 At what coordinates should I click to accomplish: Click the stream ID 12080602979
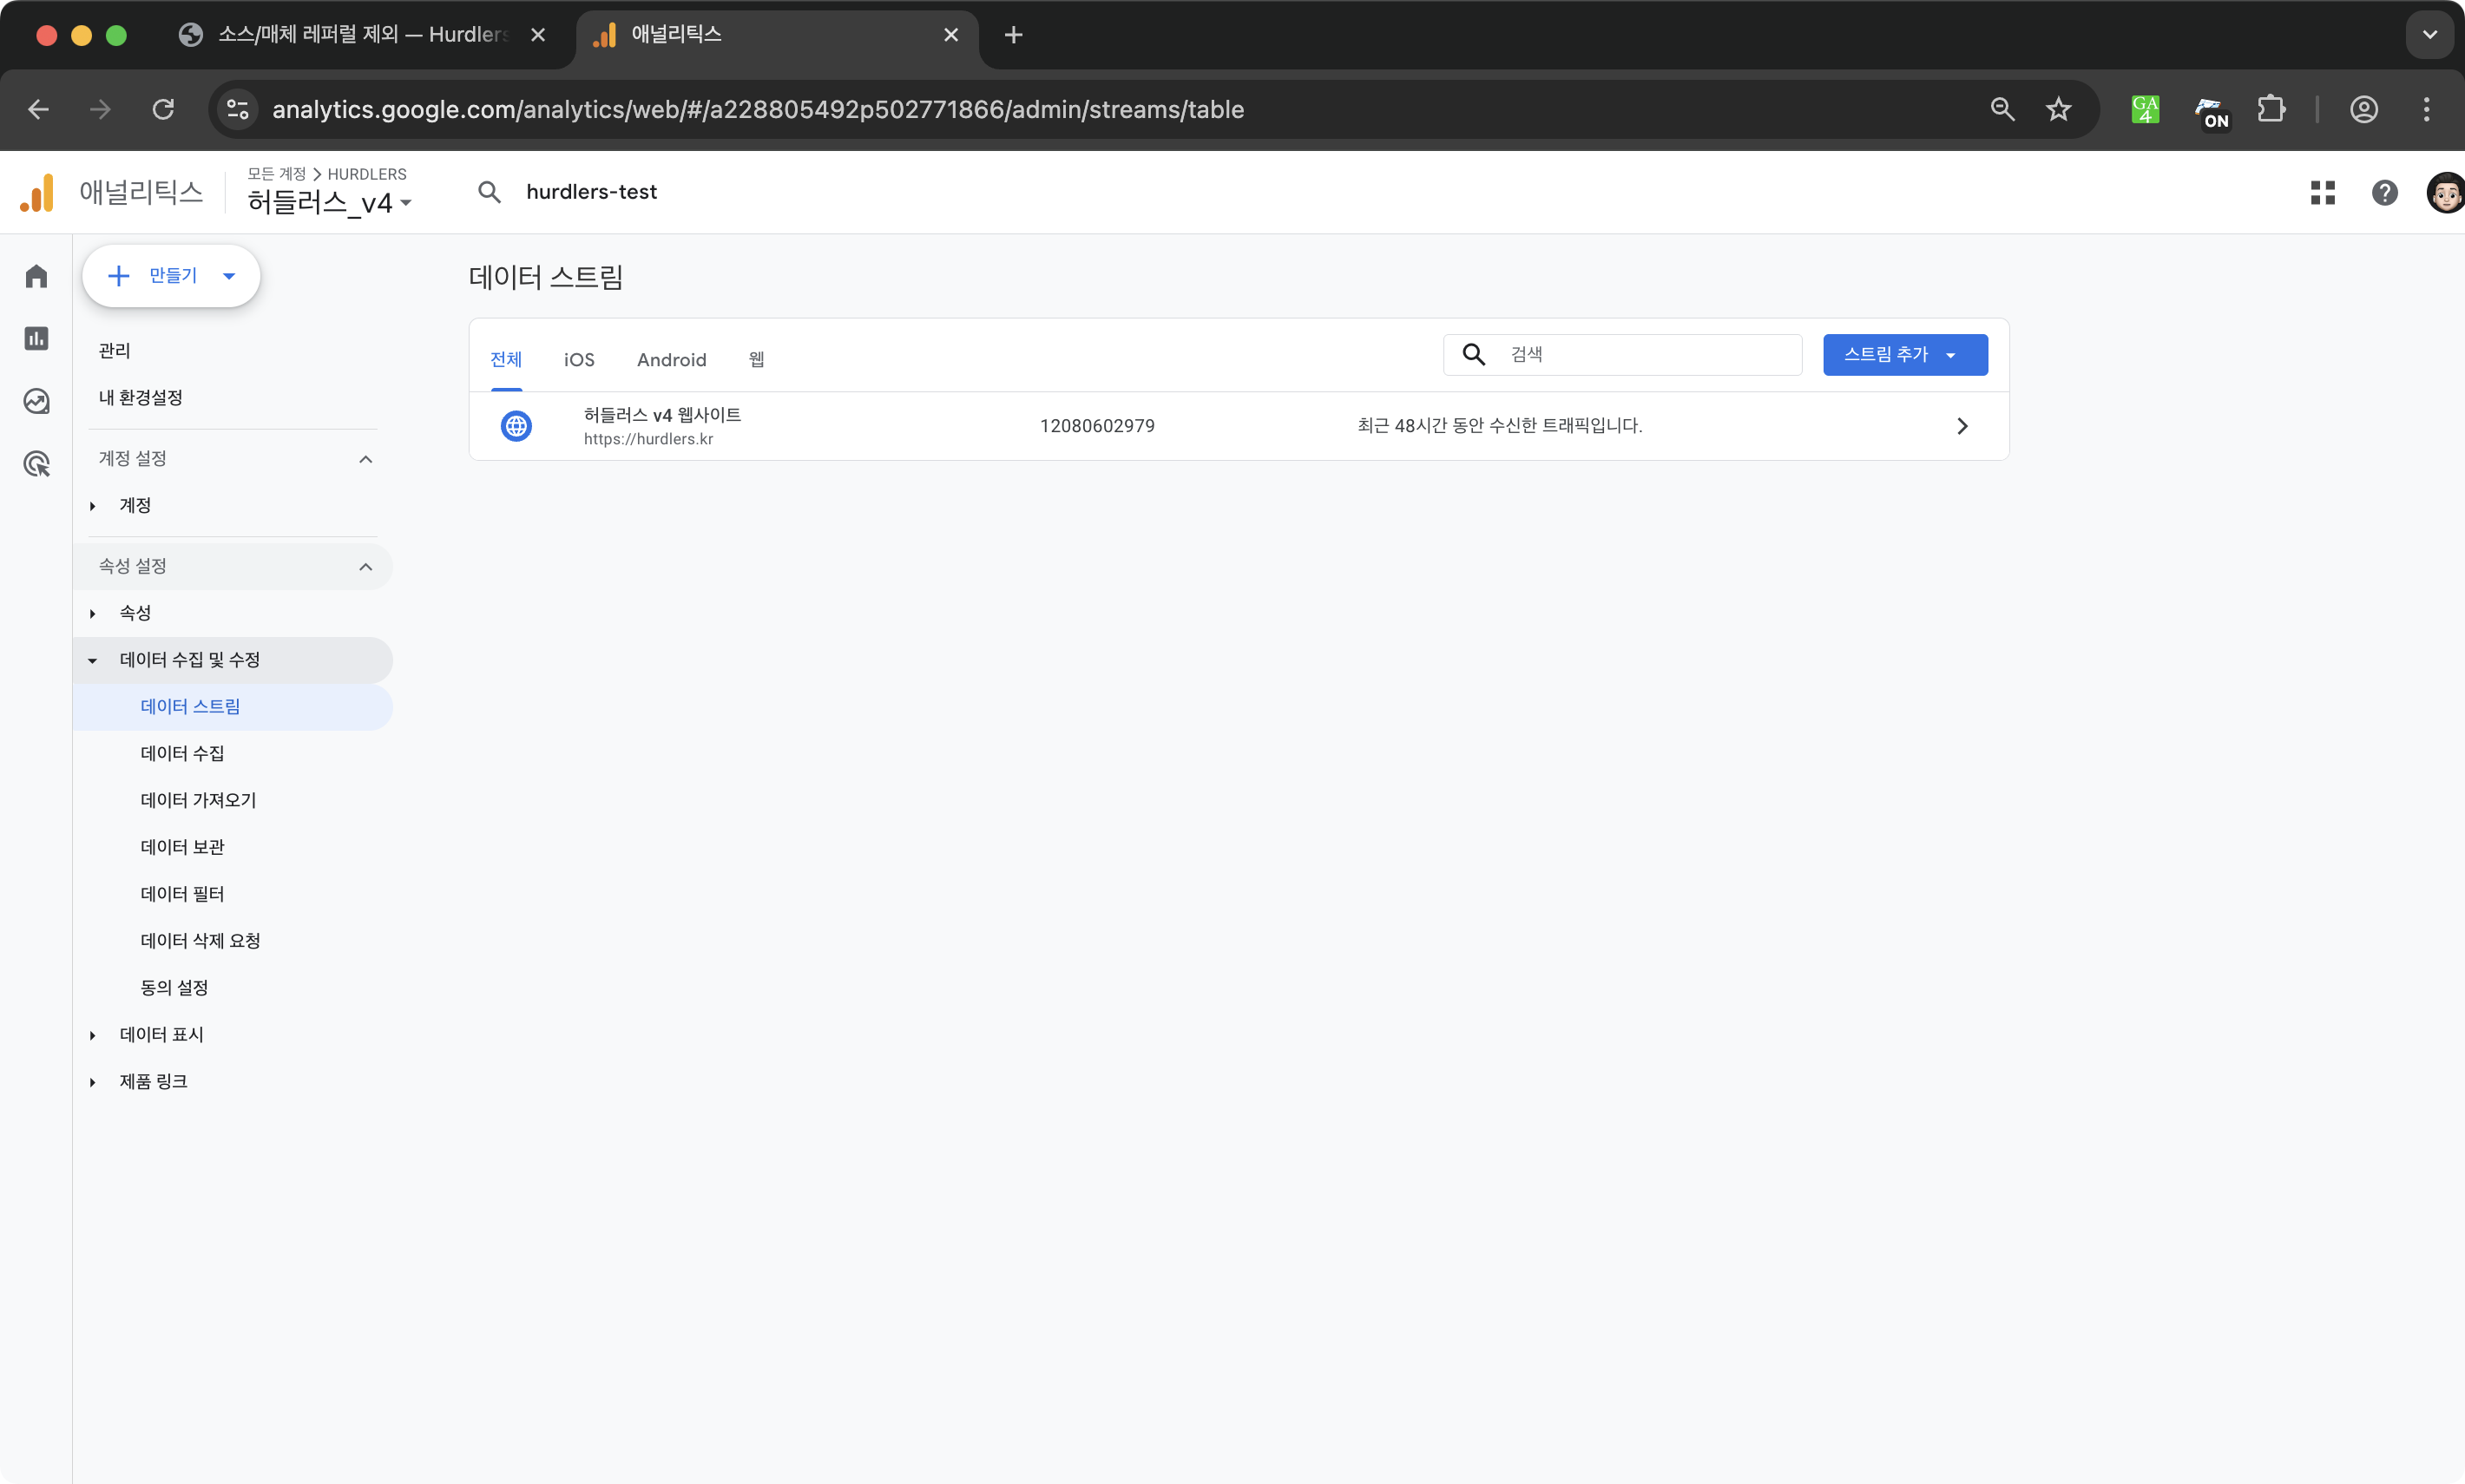[x=1097, y=426]
